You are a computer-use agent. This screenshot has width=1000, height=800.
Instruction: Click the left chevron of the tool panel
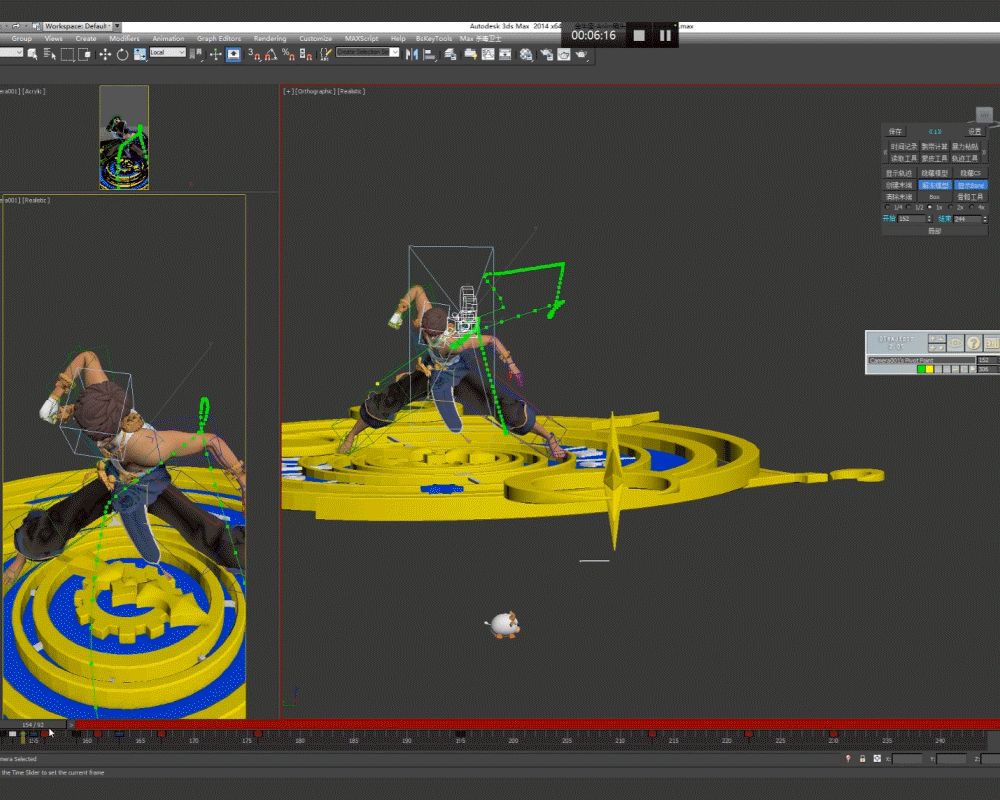(x=885, y=152)
